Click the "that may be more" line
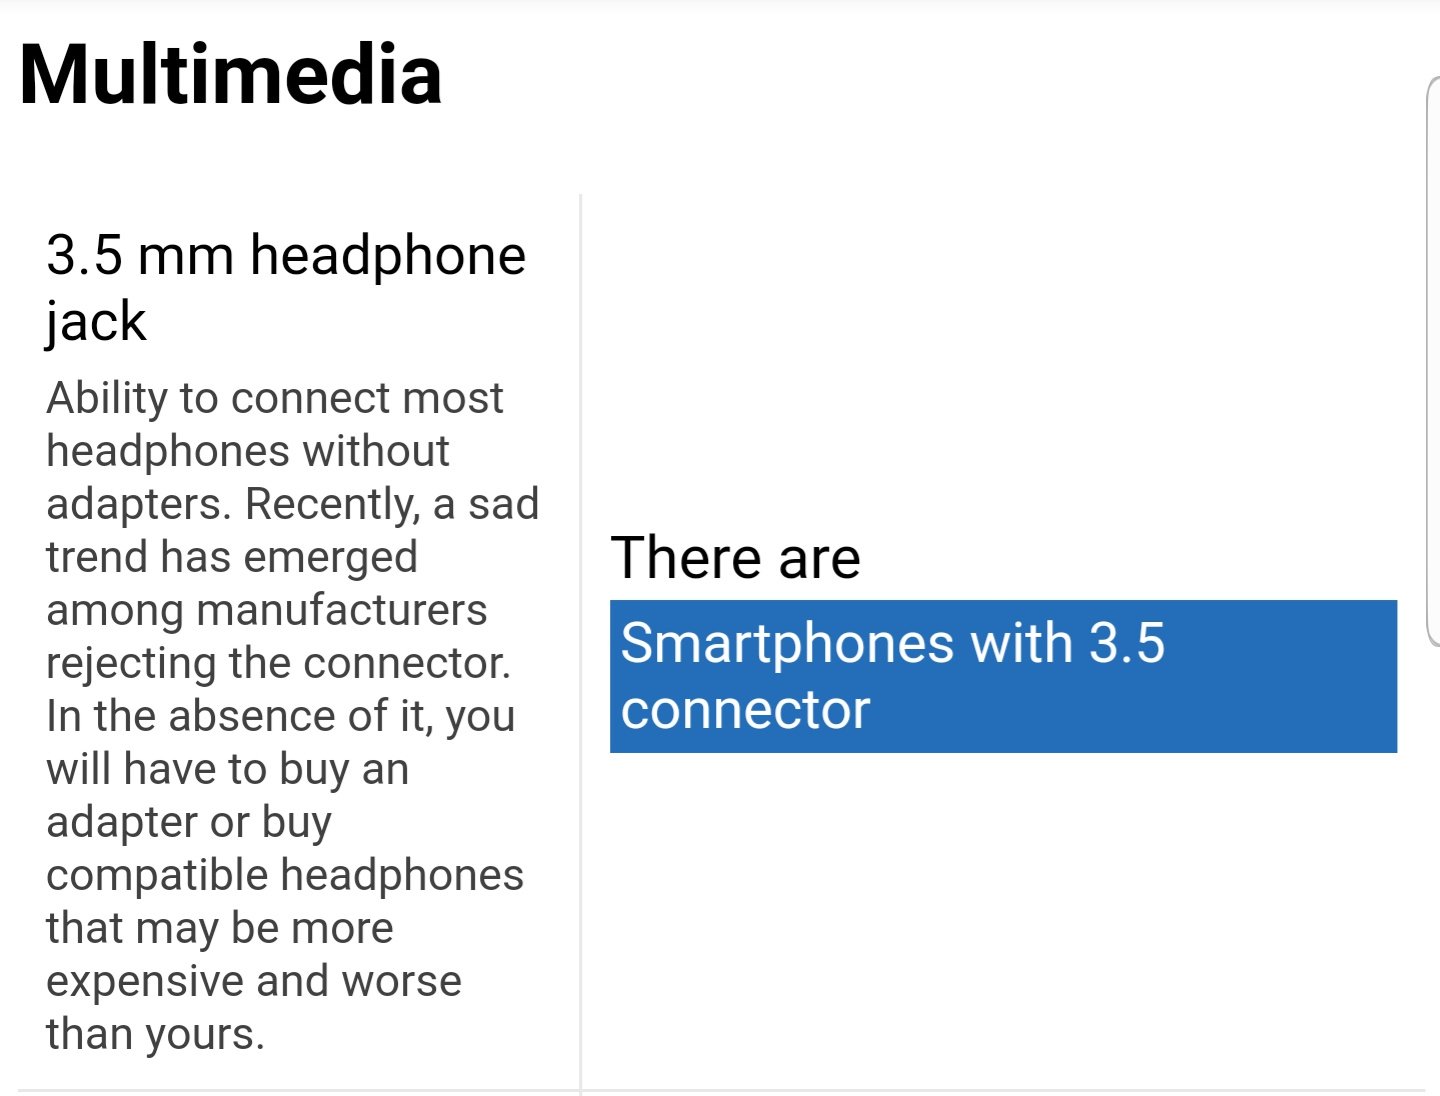This screenshot has width=1440, height=1096. pos(219,928)
